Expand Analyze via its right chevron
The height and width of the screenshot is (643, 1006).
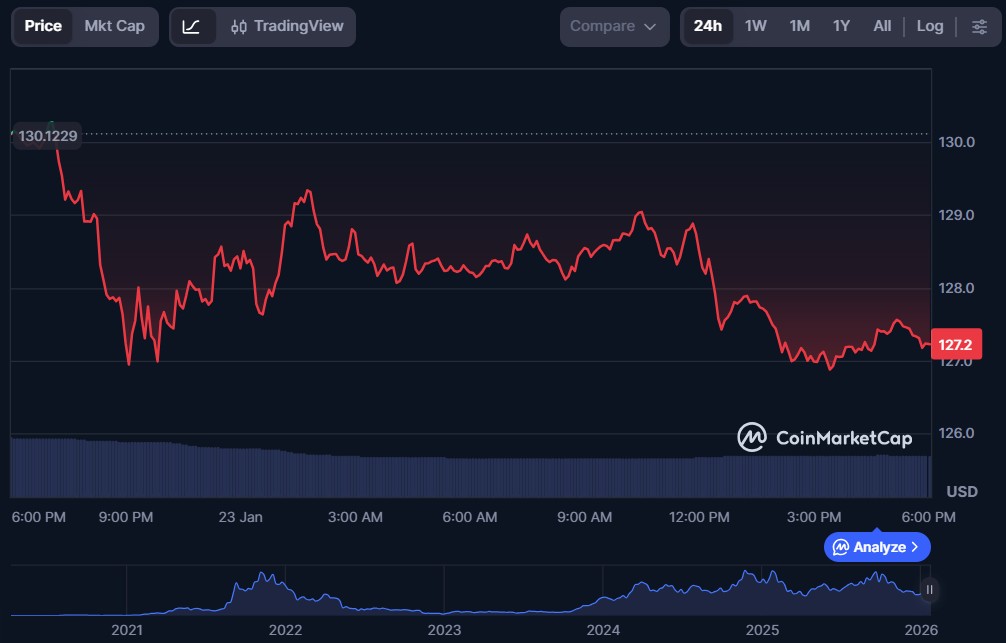915,547
